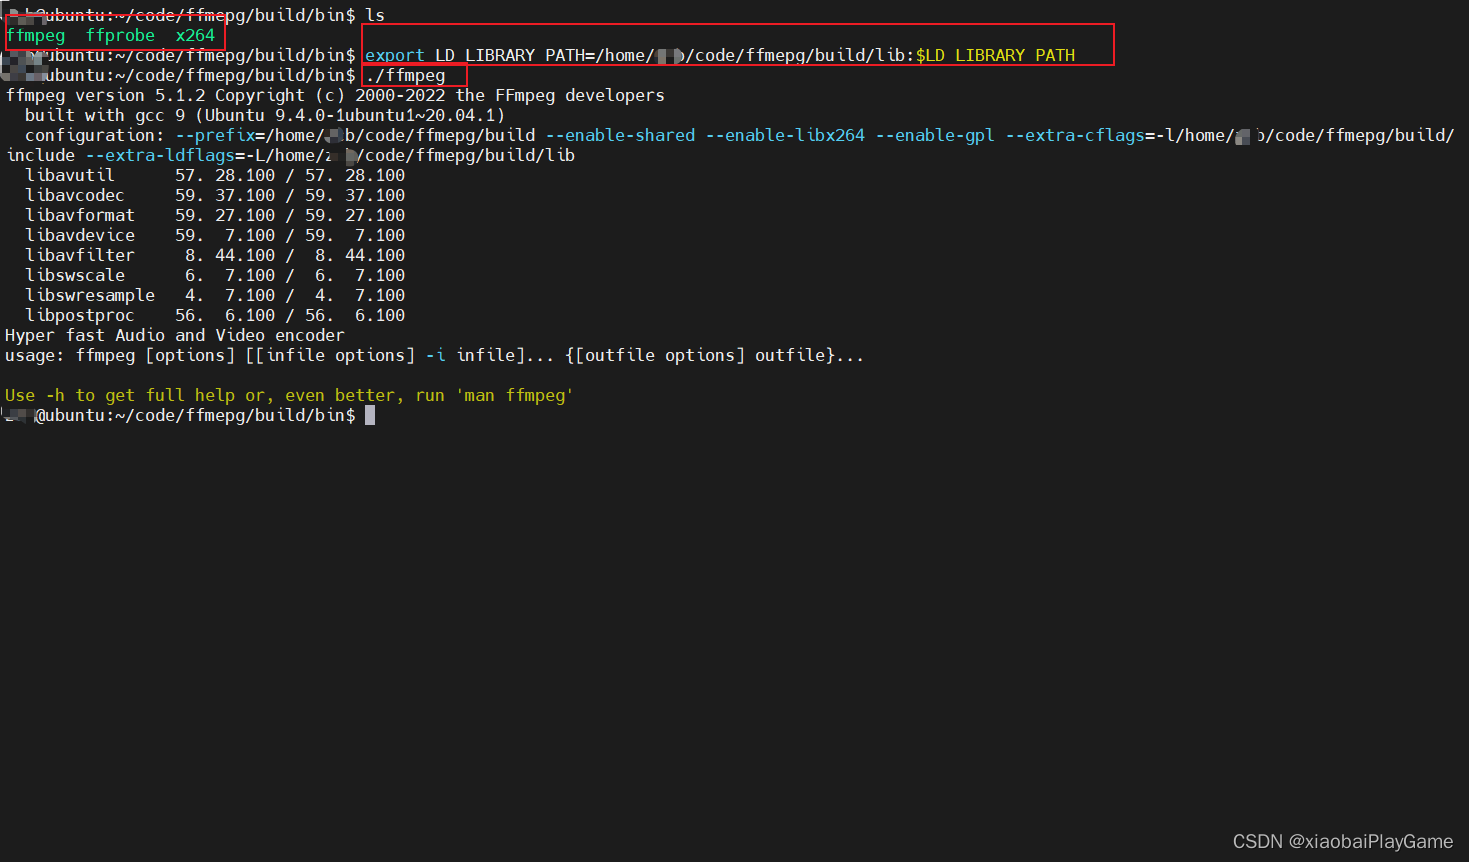Screen dimensions: 1469x862
Task: Click 'Hyper fast Audio and Video encoder' line
Action: click(175, 336)
